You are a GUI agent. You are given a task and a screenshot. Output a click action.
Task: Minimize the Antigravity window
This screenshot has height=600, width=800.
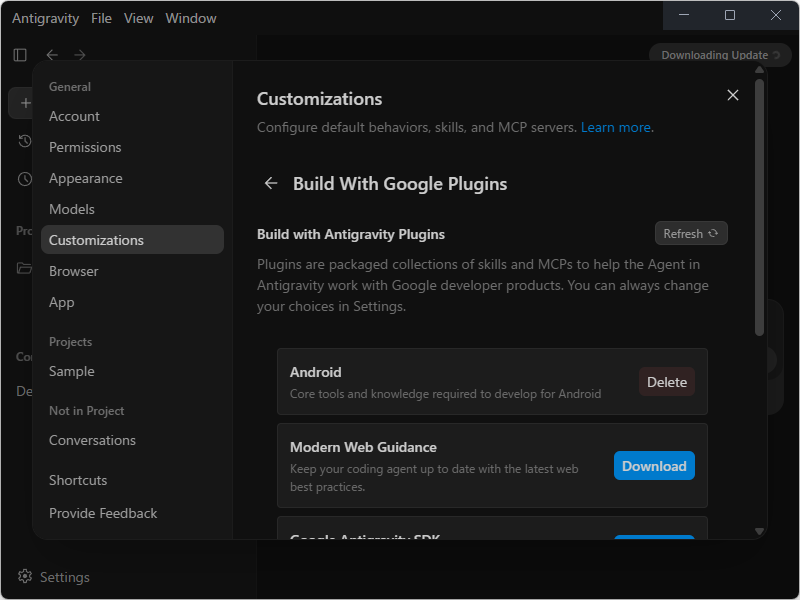(684, 15)
